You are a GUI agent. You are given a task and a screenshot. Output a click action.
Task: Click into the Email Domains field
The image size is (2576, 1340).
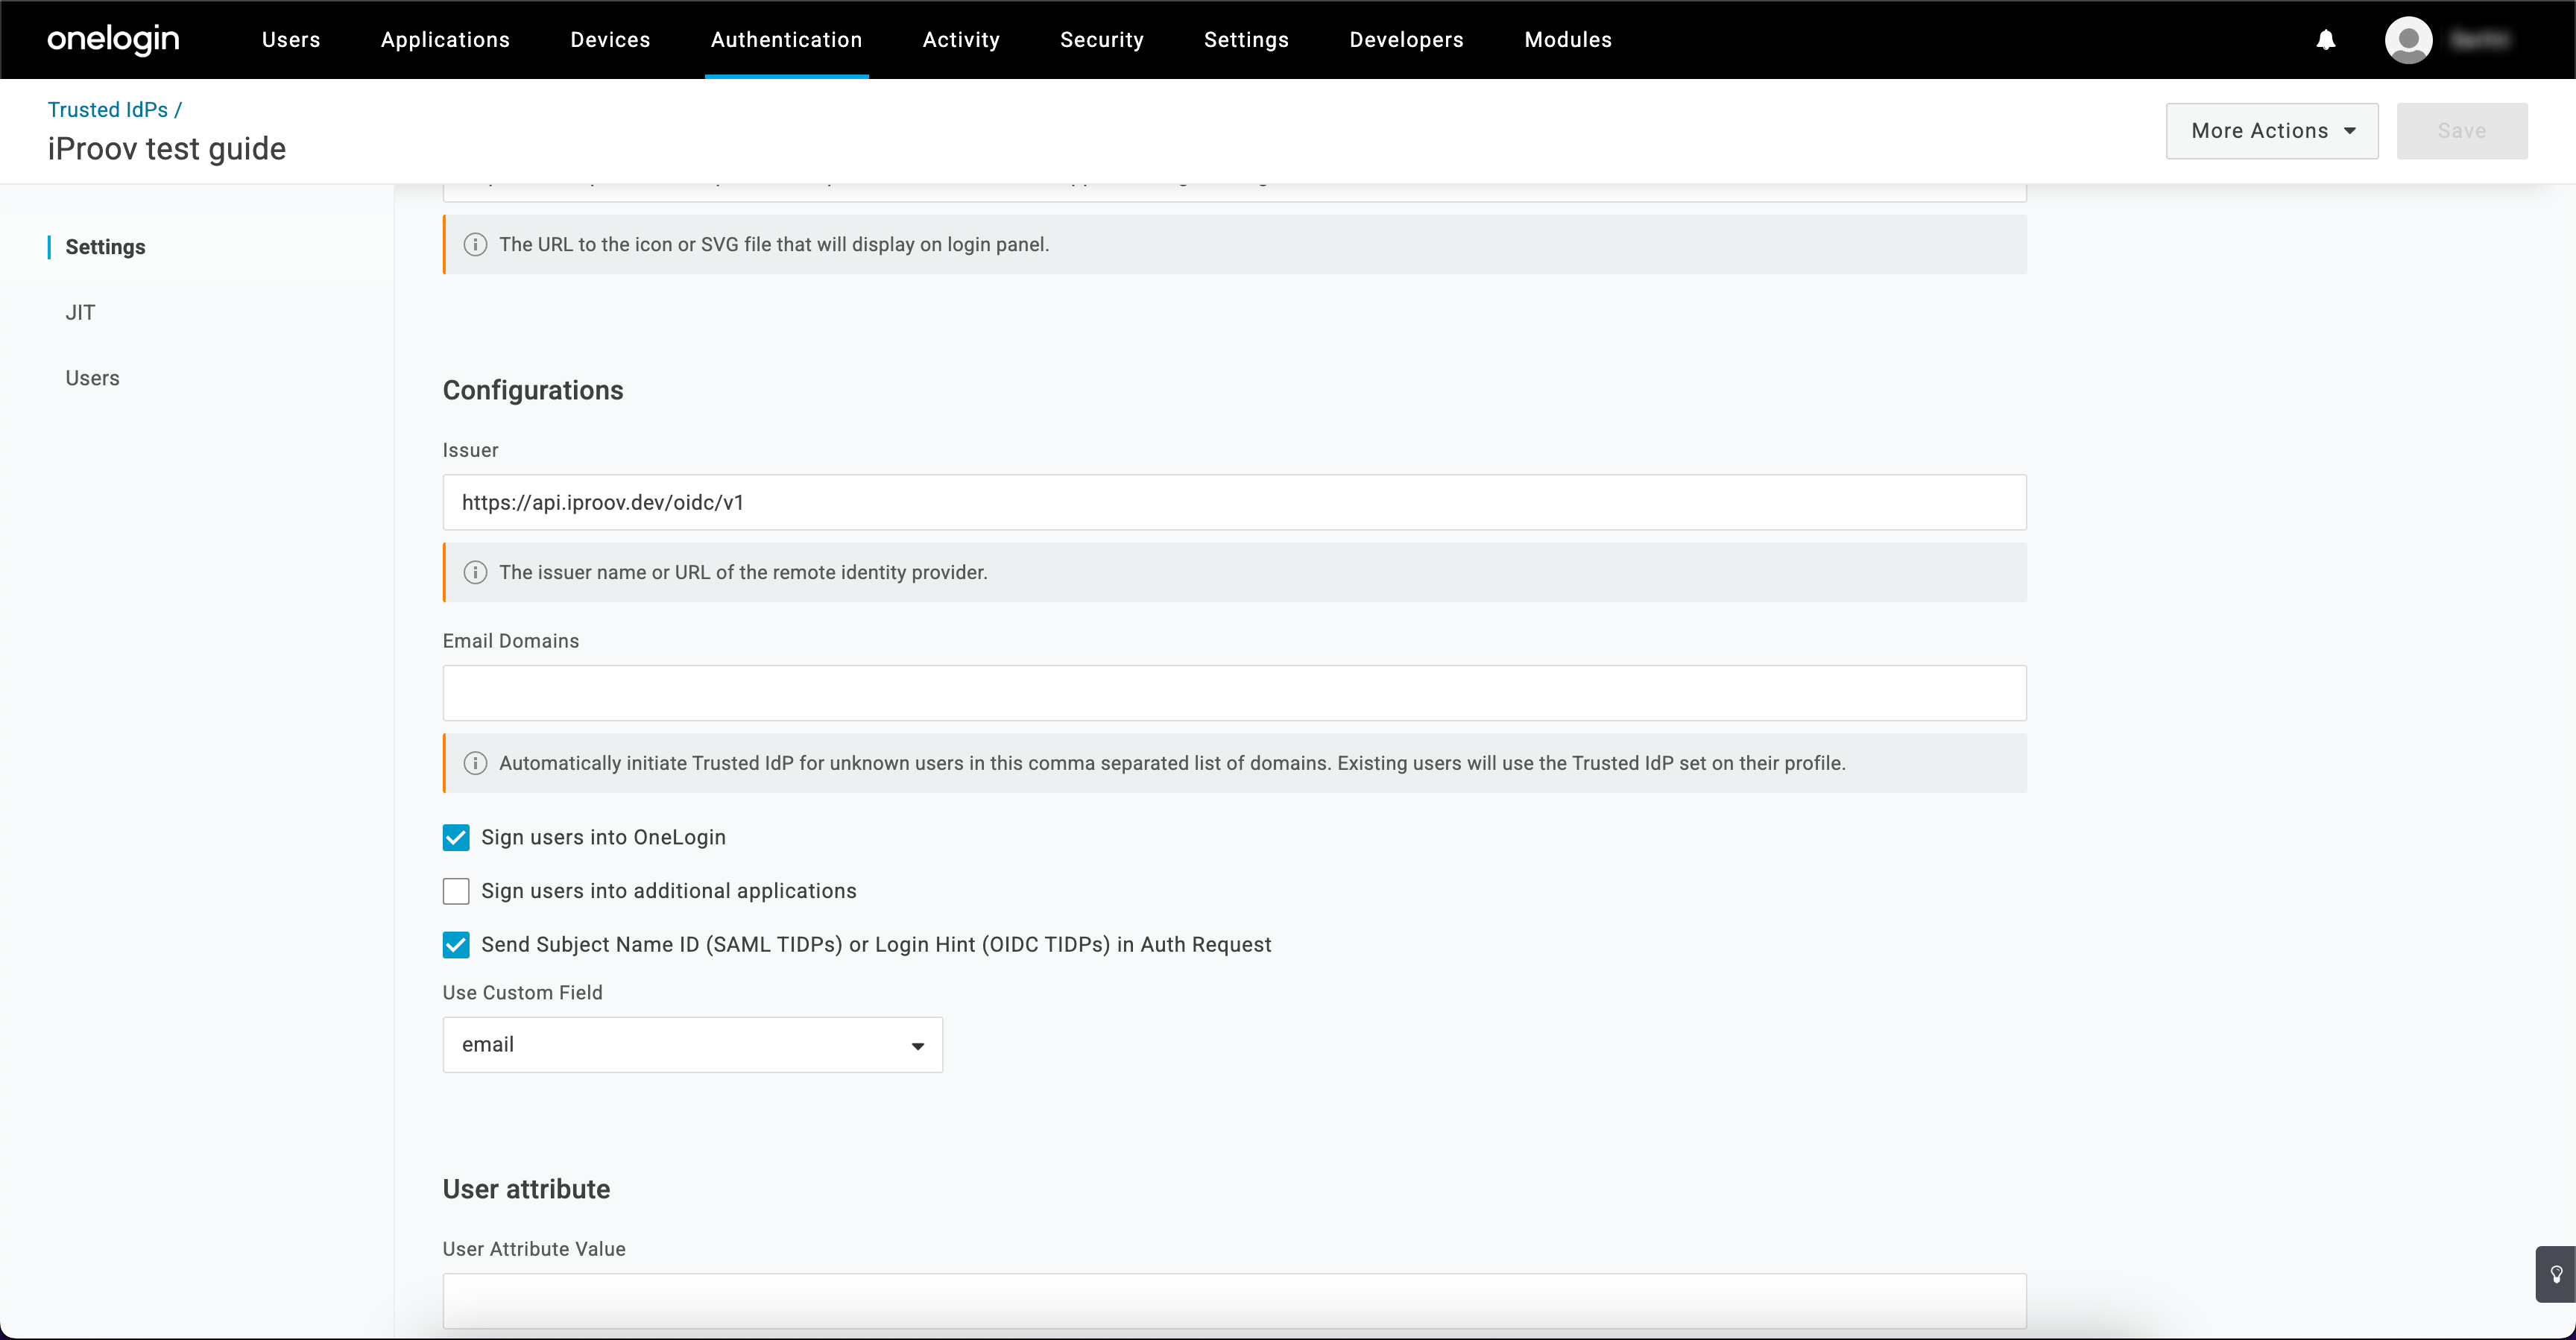(1234, 694)
